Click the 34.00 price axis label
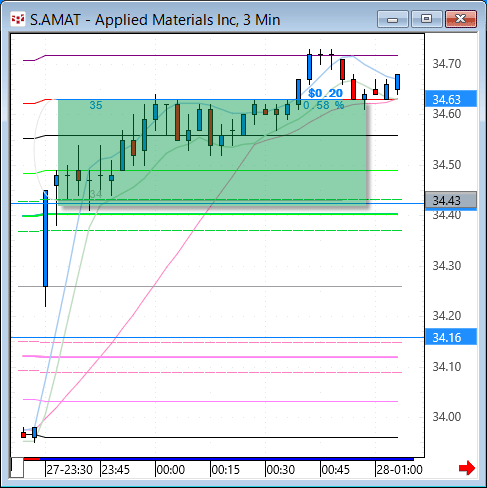This screenshot has width=487, height=488. click(x=447, y=417)
